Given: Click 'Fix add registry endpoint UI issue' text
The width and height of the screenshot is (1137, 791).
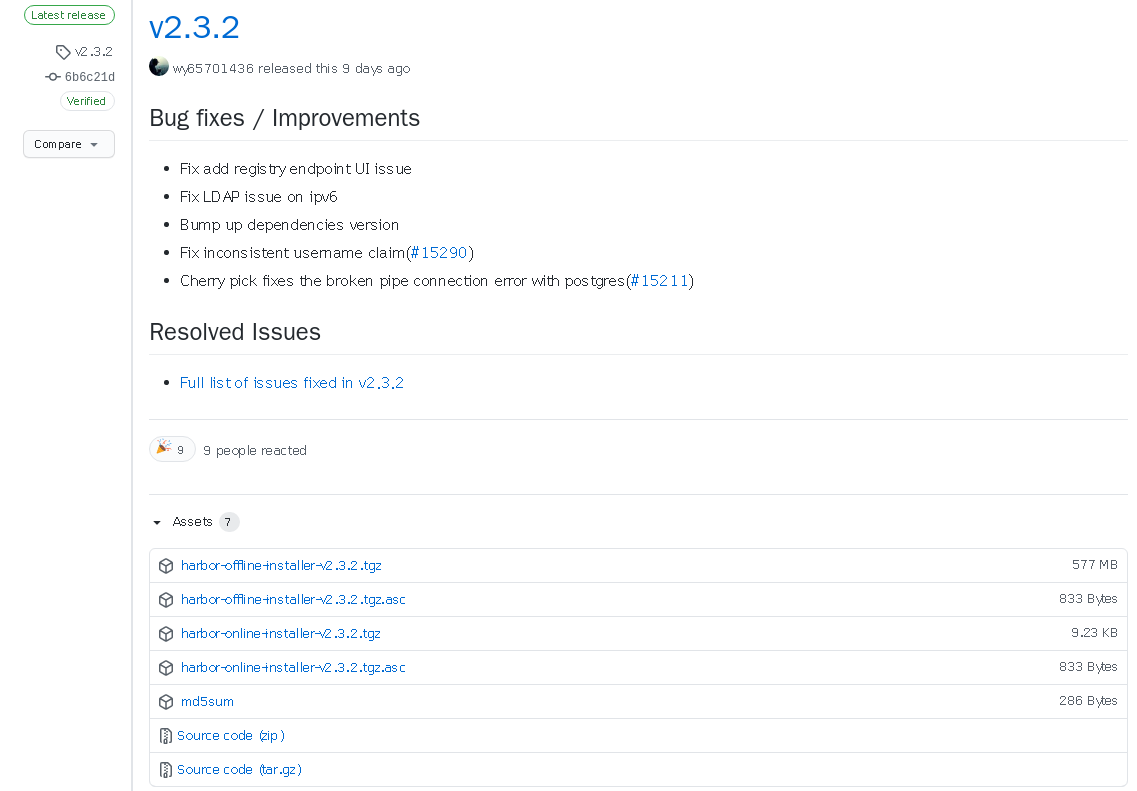Looking at the screenshot, I should click(x=296, y=169).
